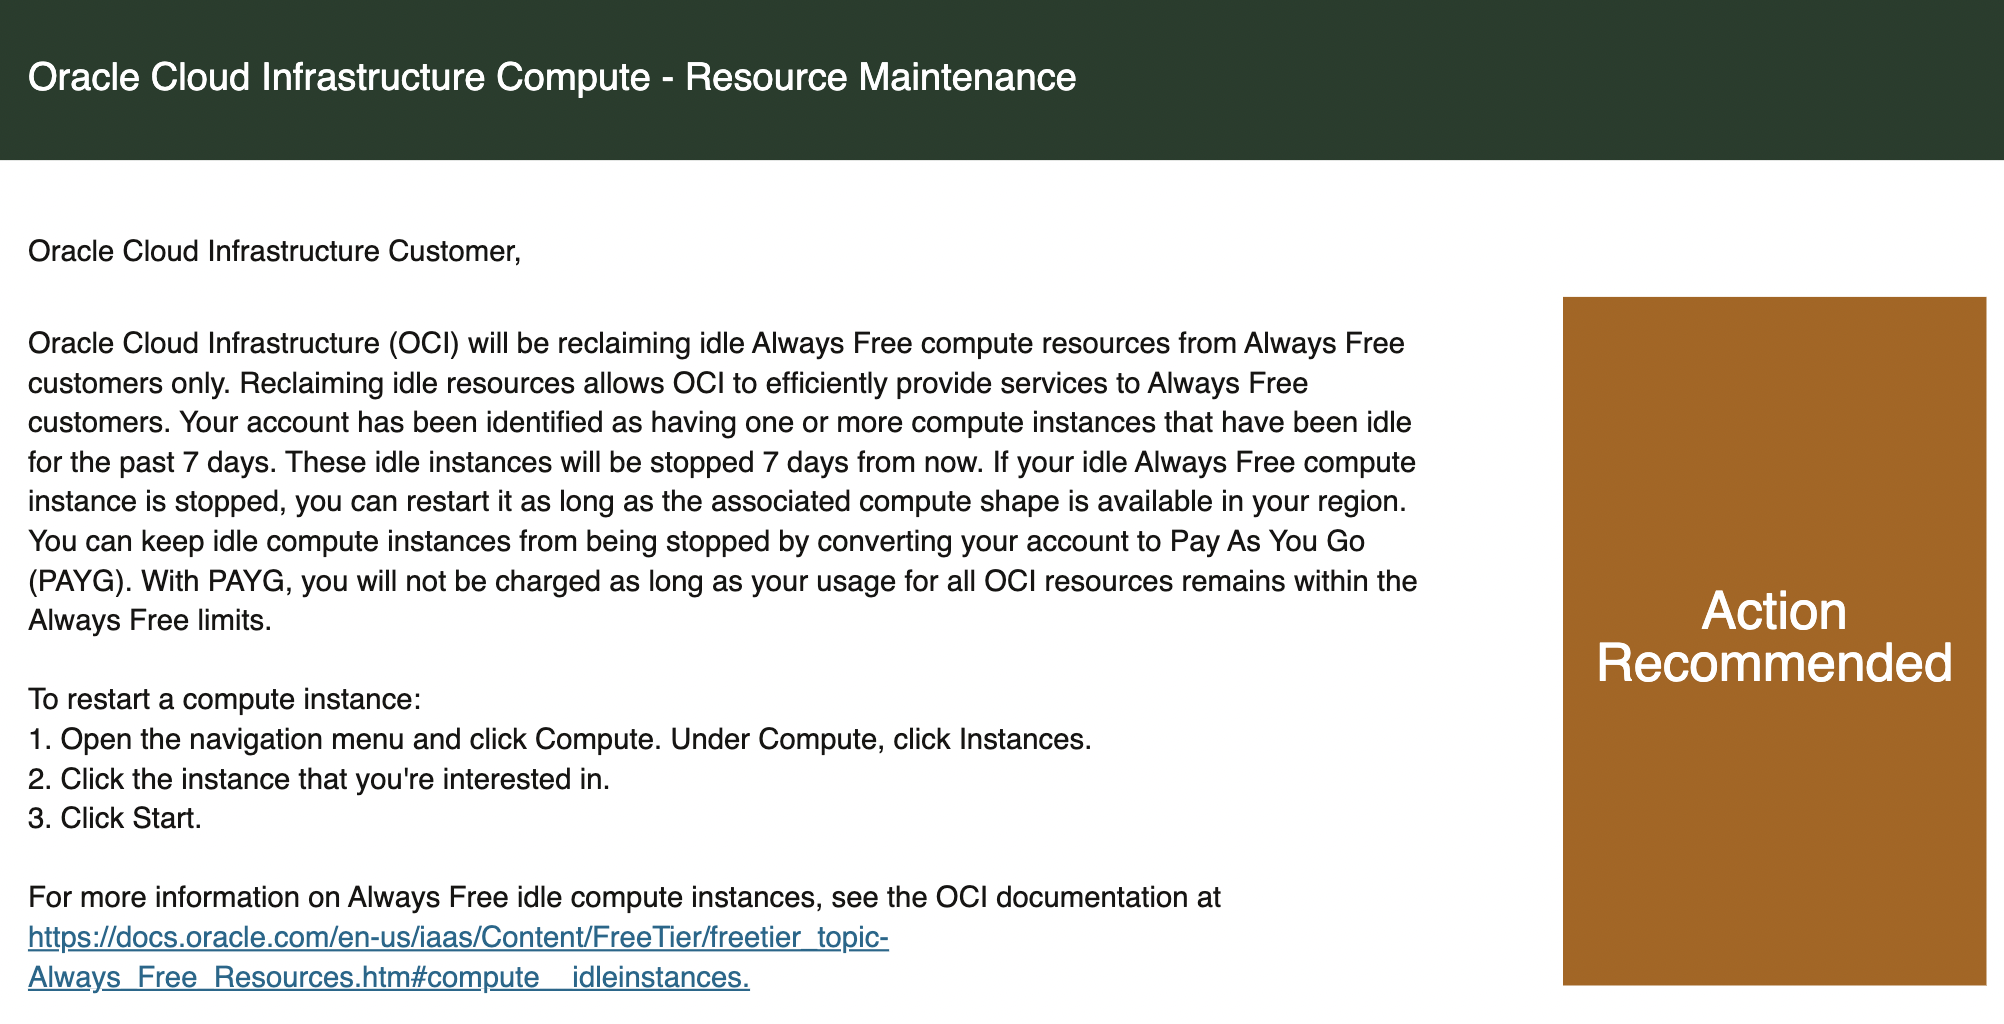Click the word Action in the banner

click(1773, 611)
